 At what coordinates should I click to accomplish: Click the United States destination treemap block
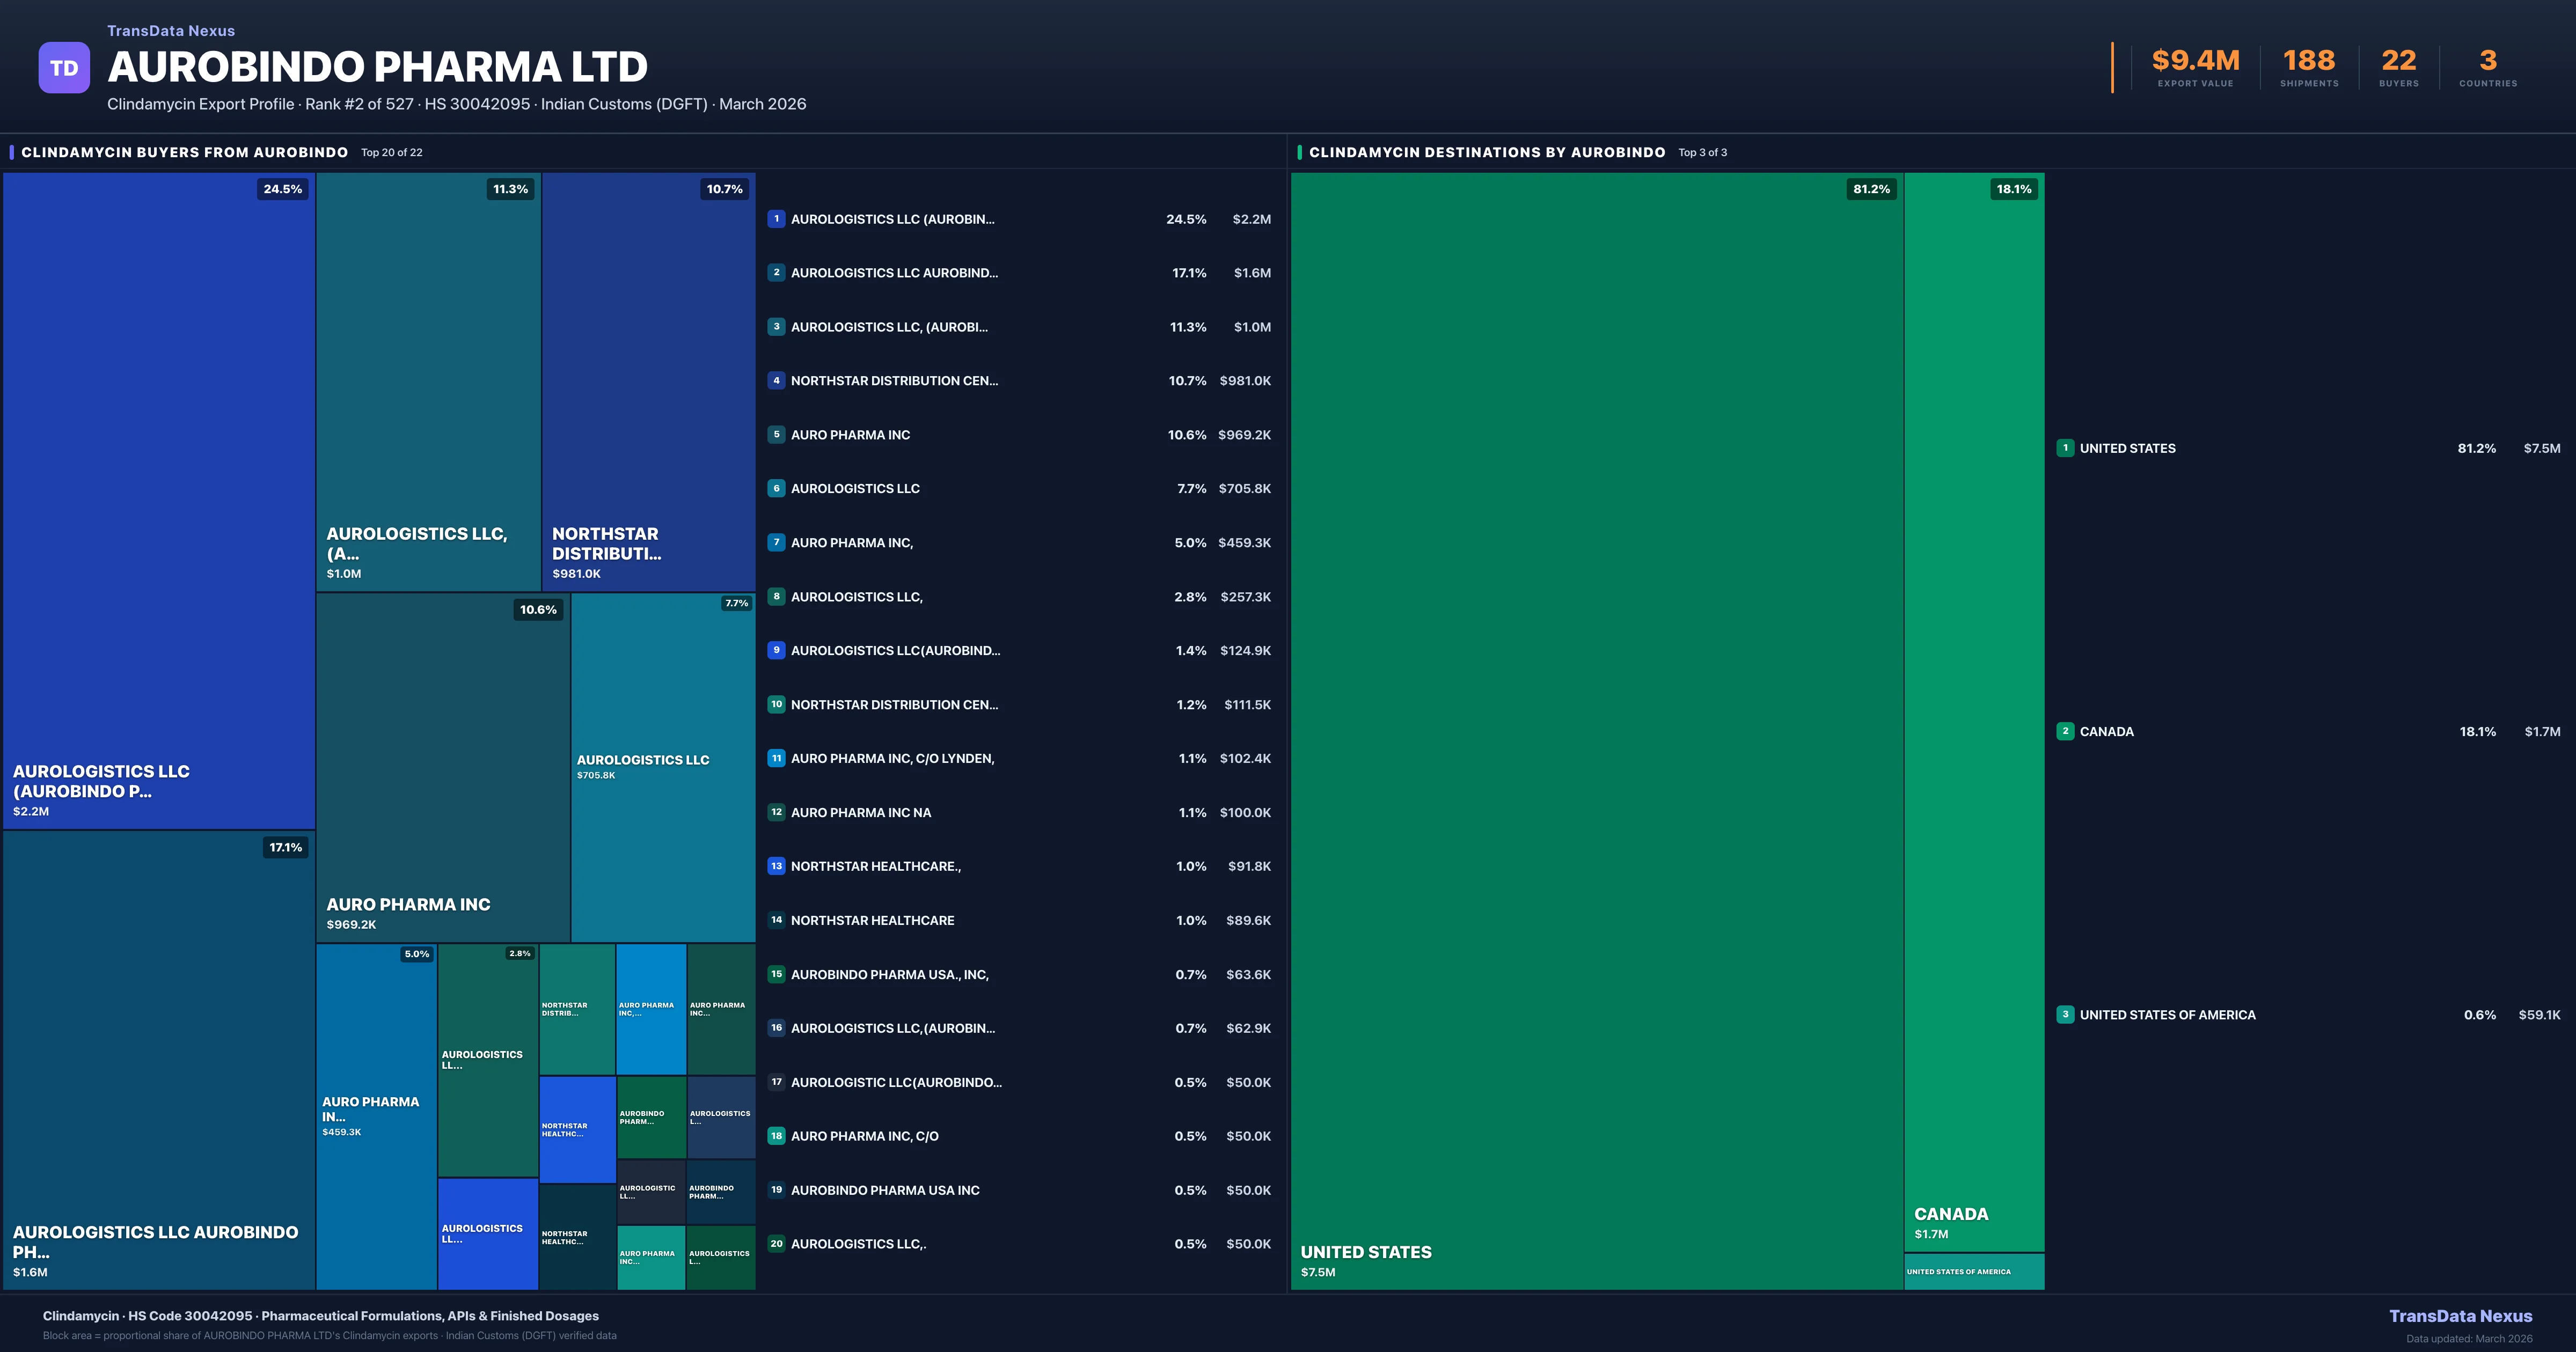(1596, 730)
